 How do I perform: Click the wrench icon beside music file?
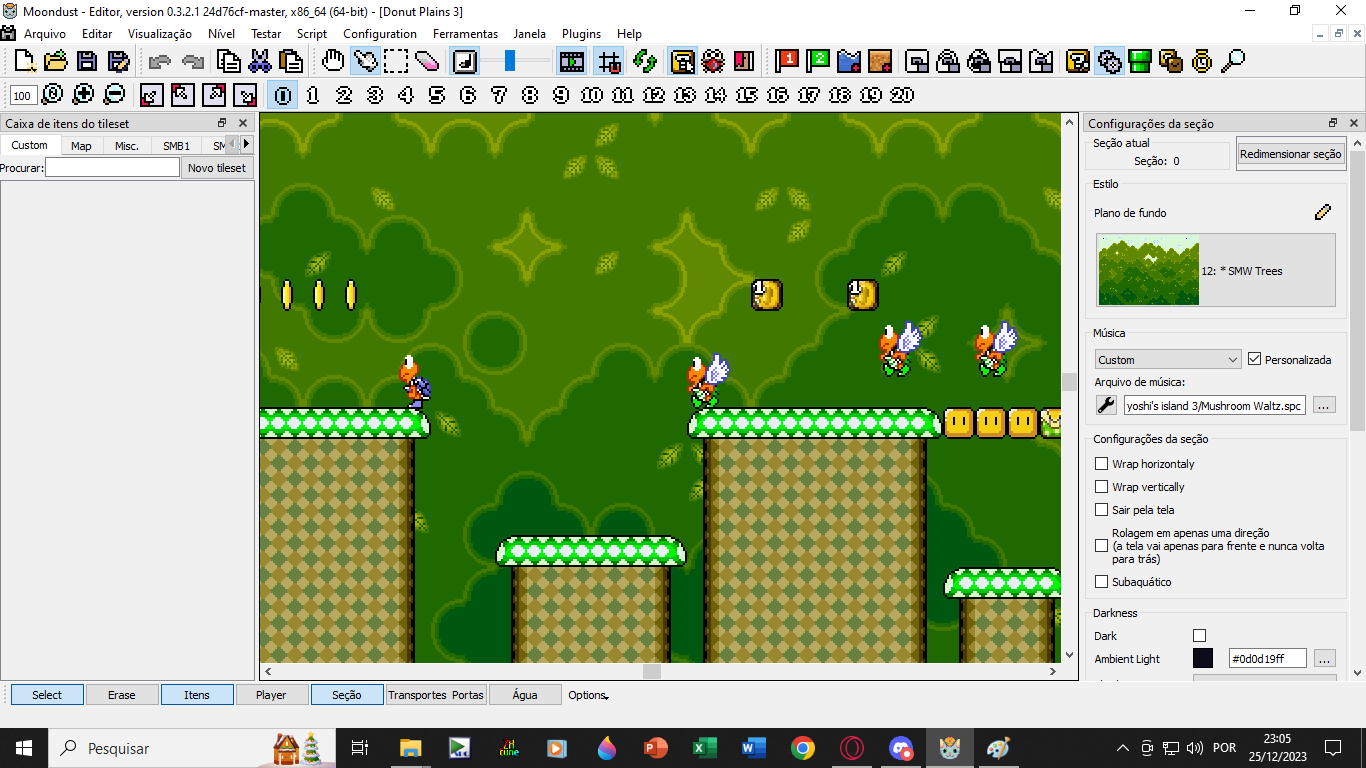[x=1107, y=405]
